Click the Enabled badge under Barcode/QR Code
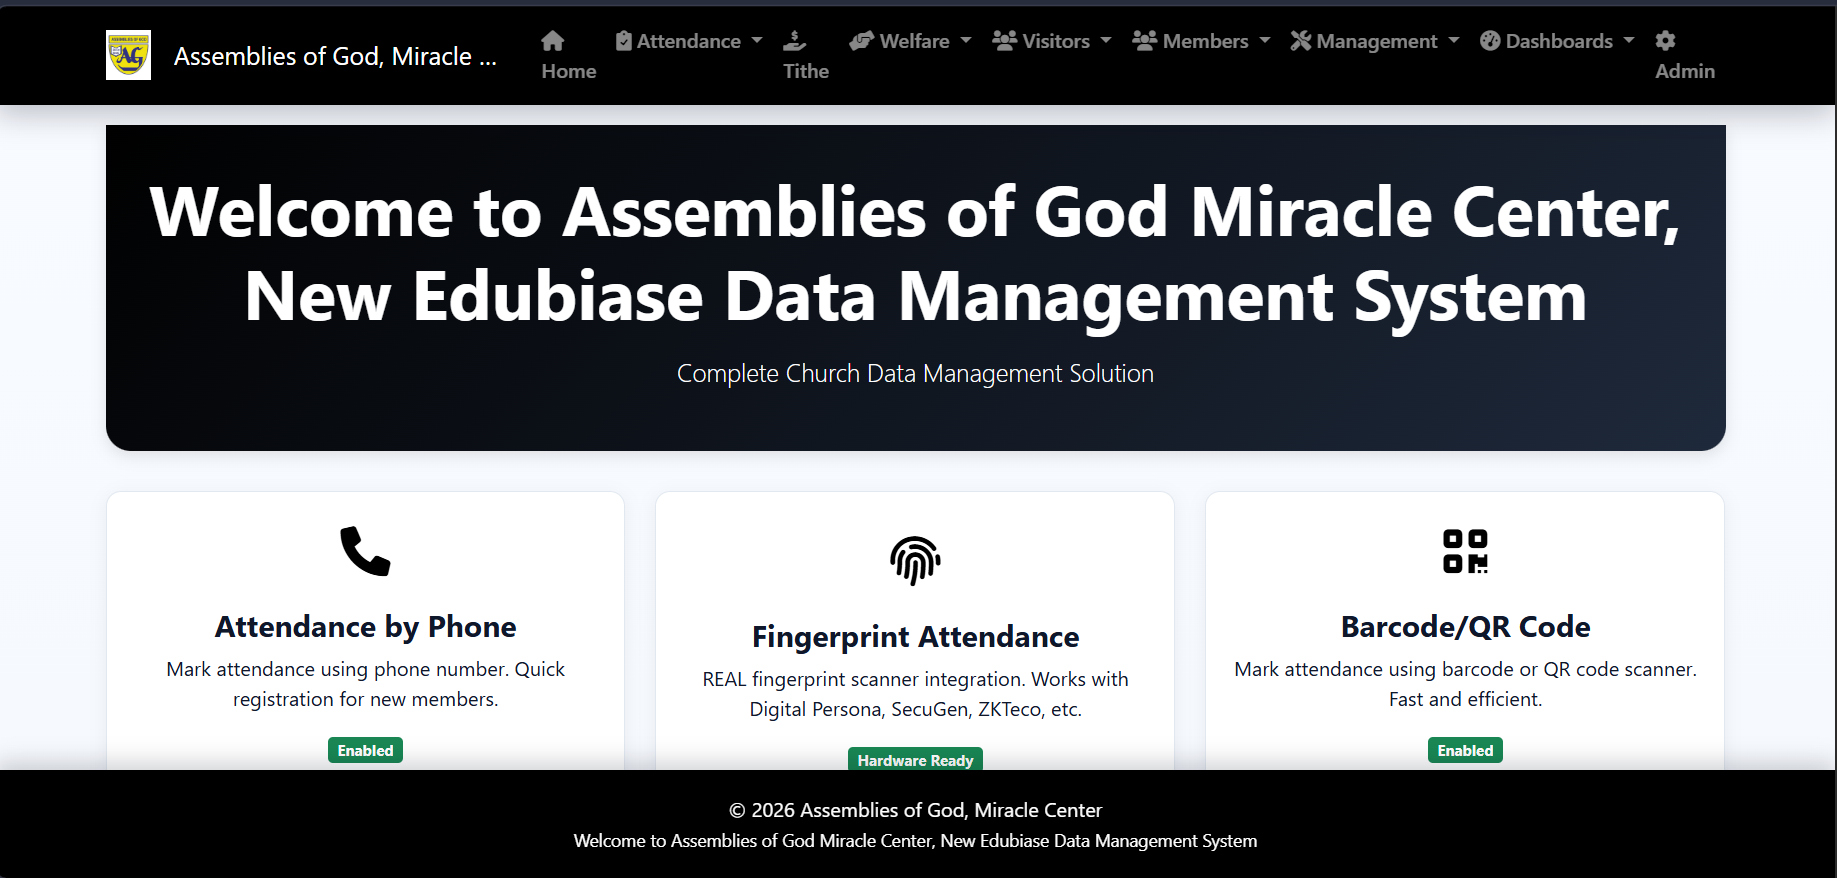Image resolution: width=1837 pixels, height=878 pixels. tap(1465, 750)
